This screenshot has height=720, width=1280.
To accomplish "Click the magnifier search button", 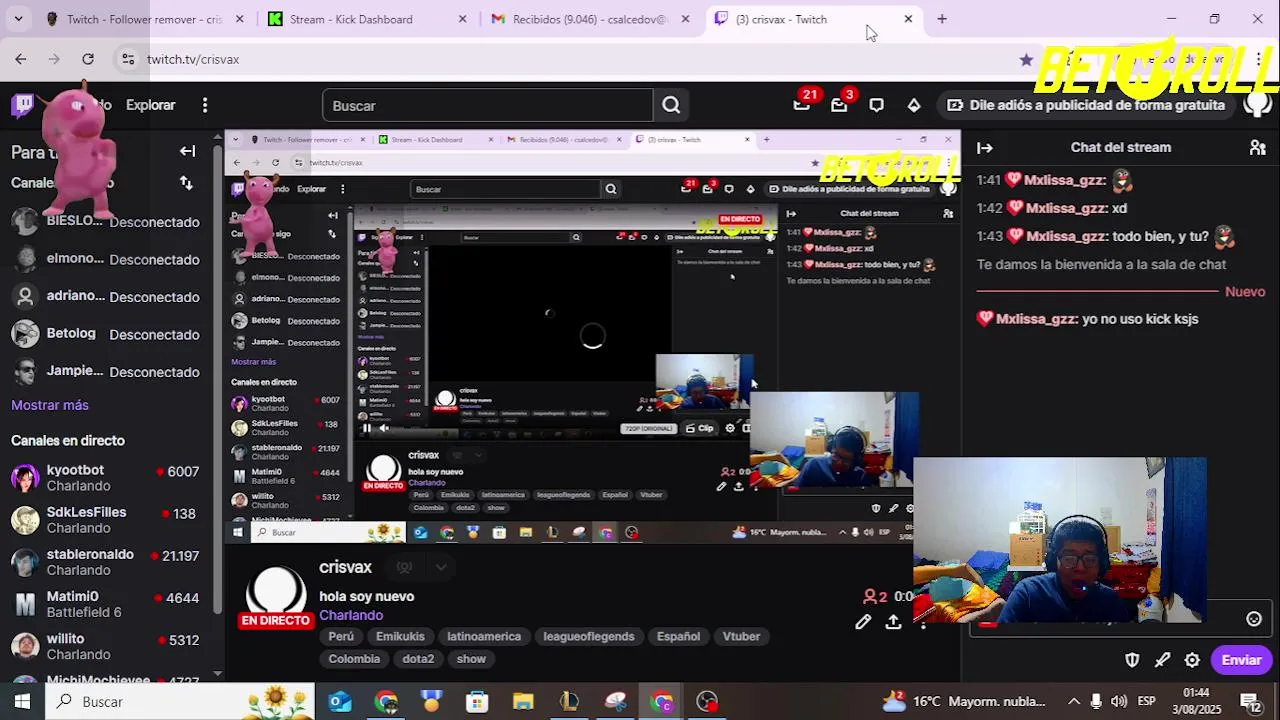I will click(x=671, y=105).
